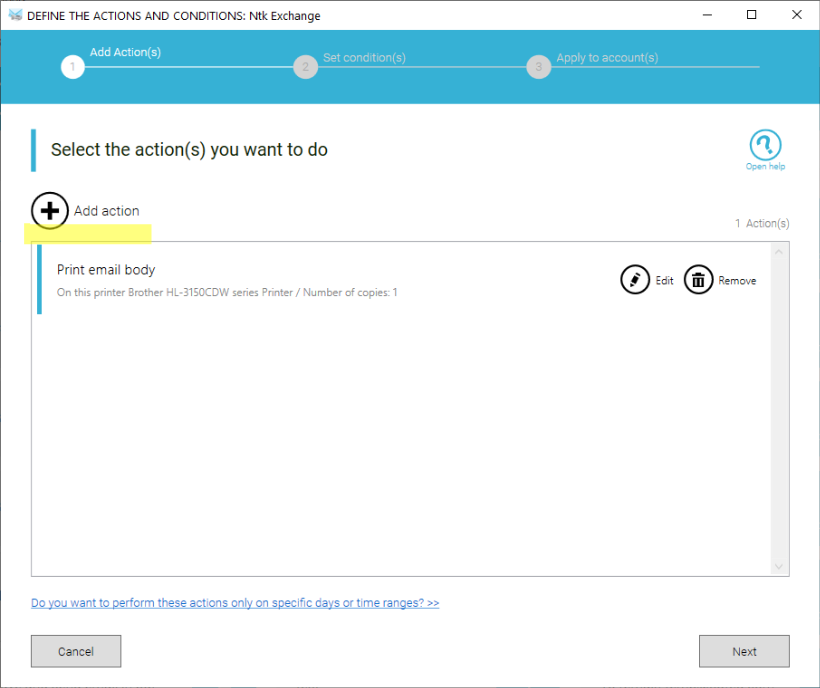This screenshot has width=820, height=688.
Task: Click the Add action label text
Action: 106,210
